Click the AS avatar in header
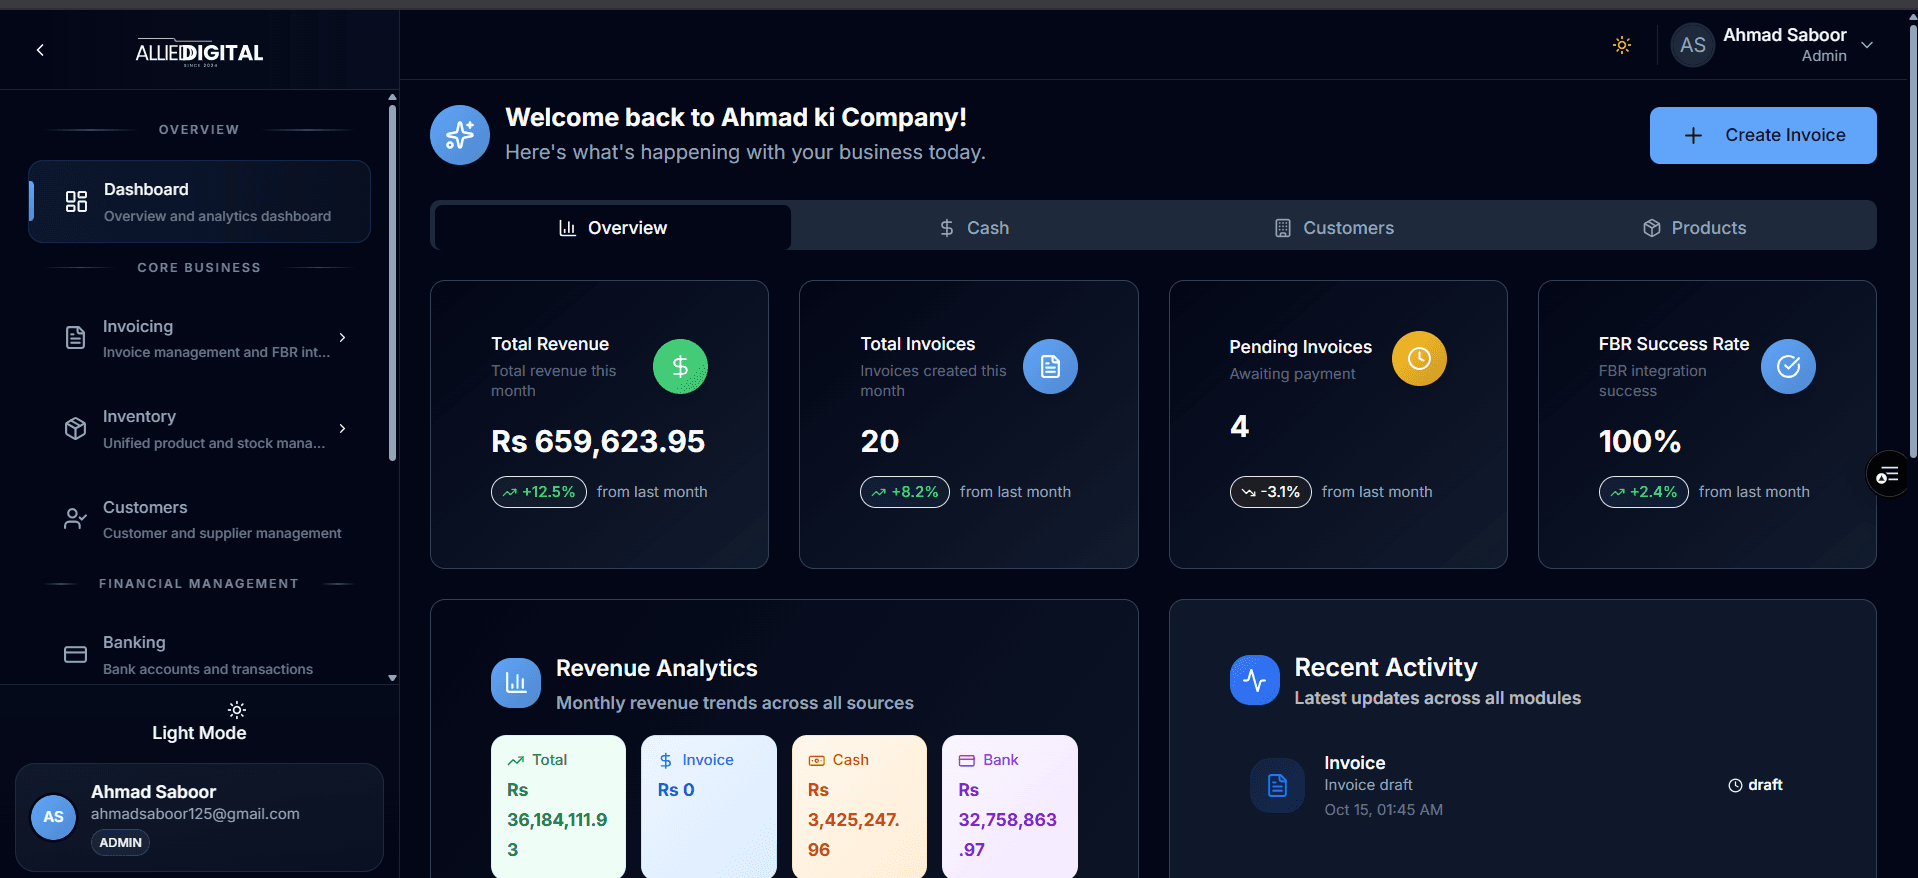The width and height of the screenshot is (1918, 878). point(1693,45)
